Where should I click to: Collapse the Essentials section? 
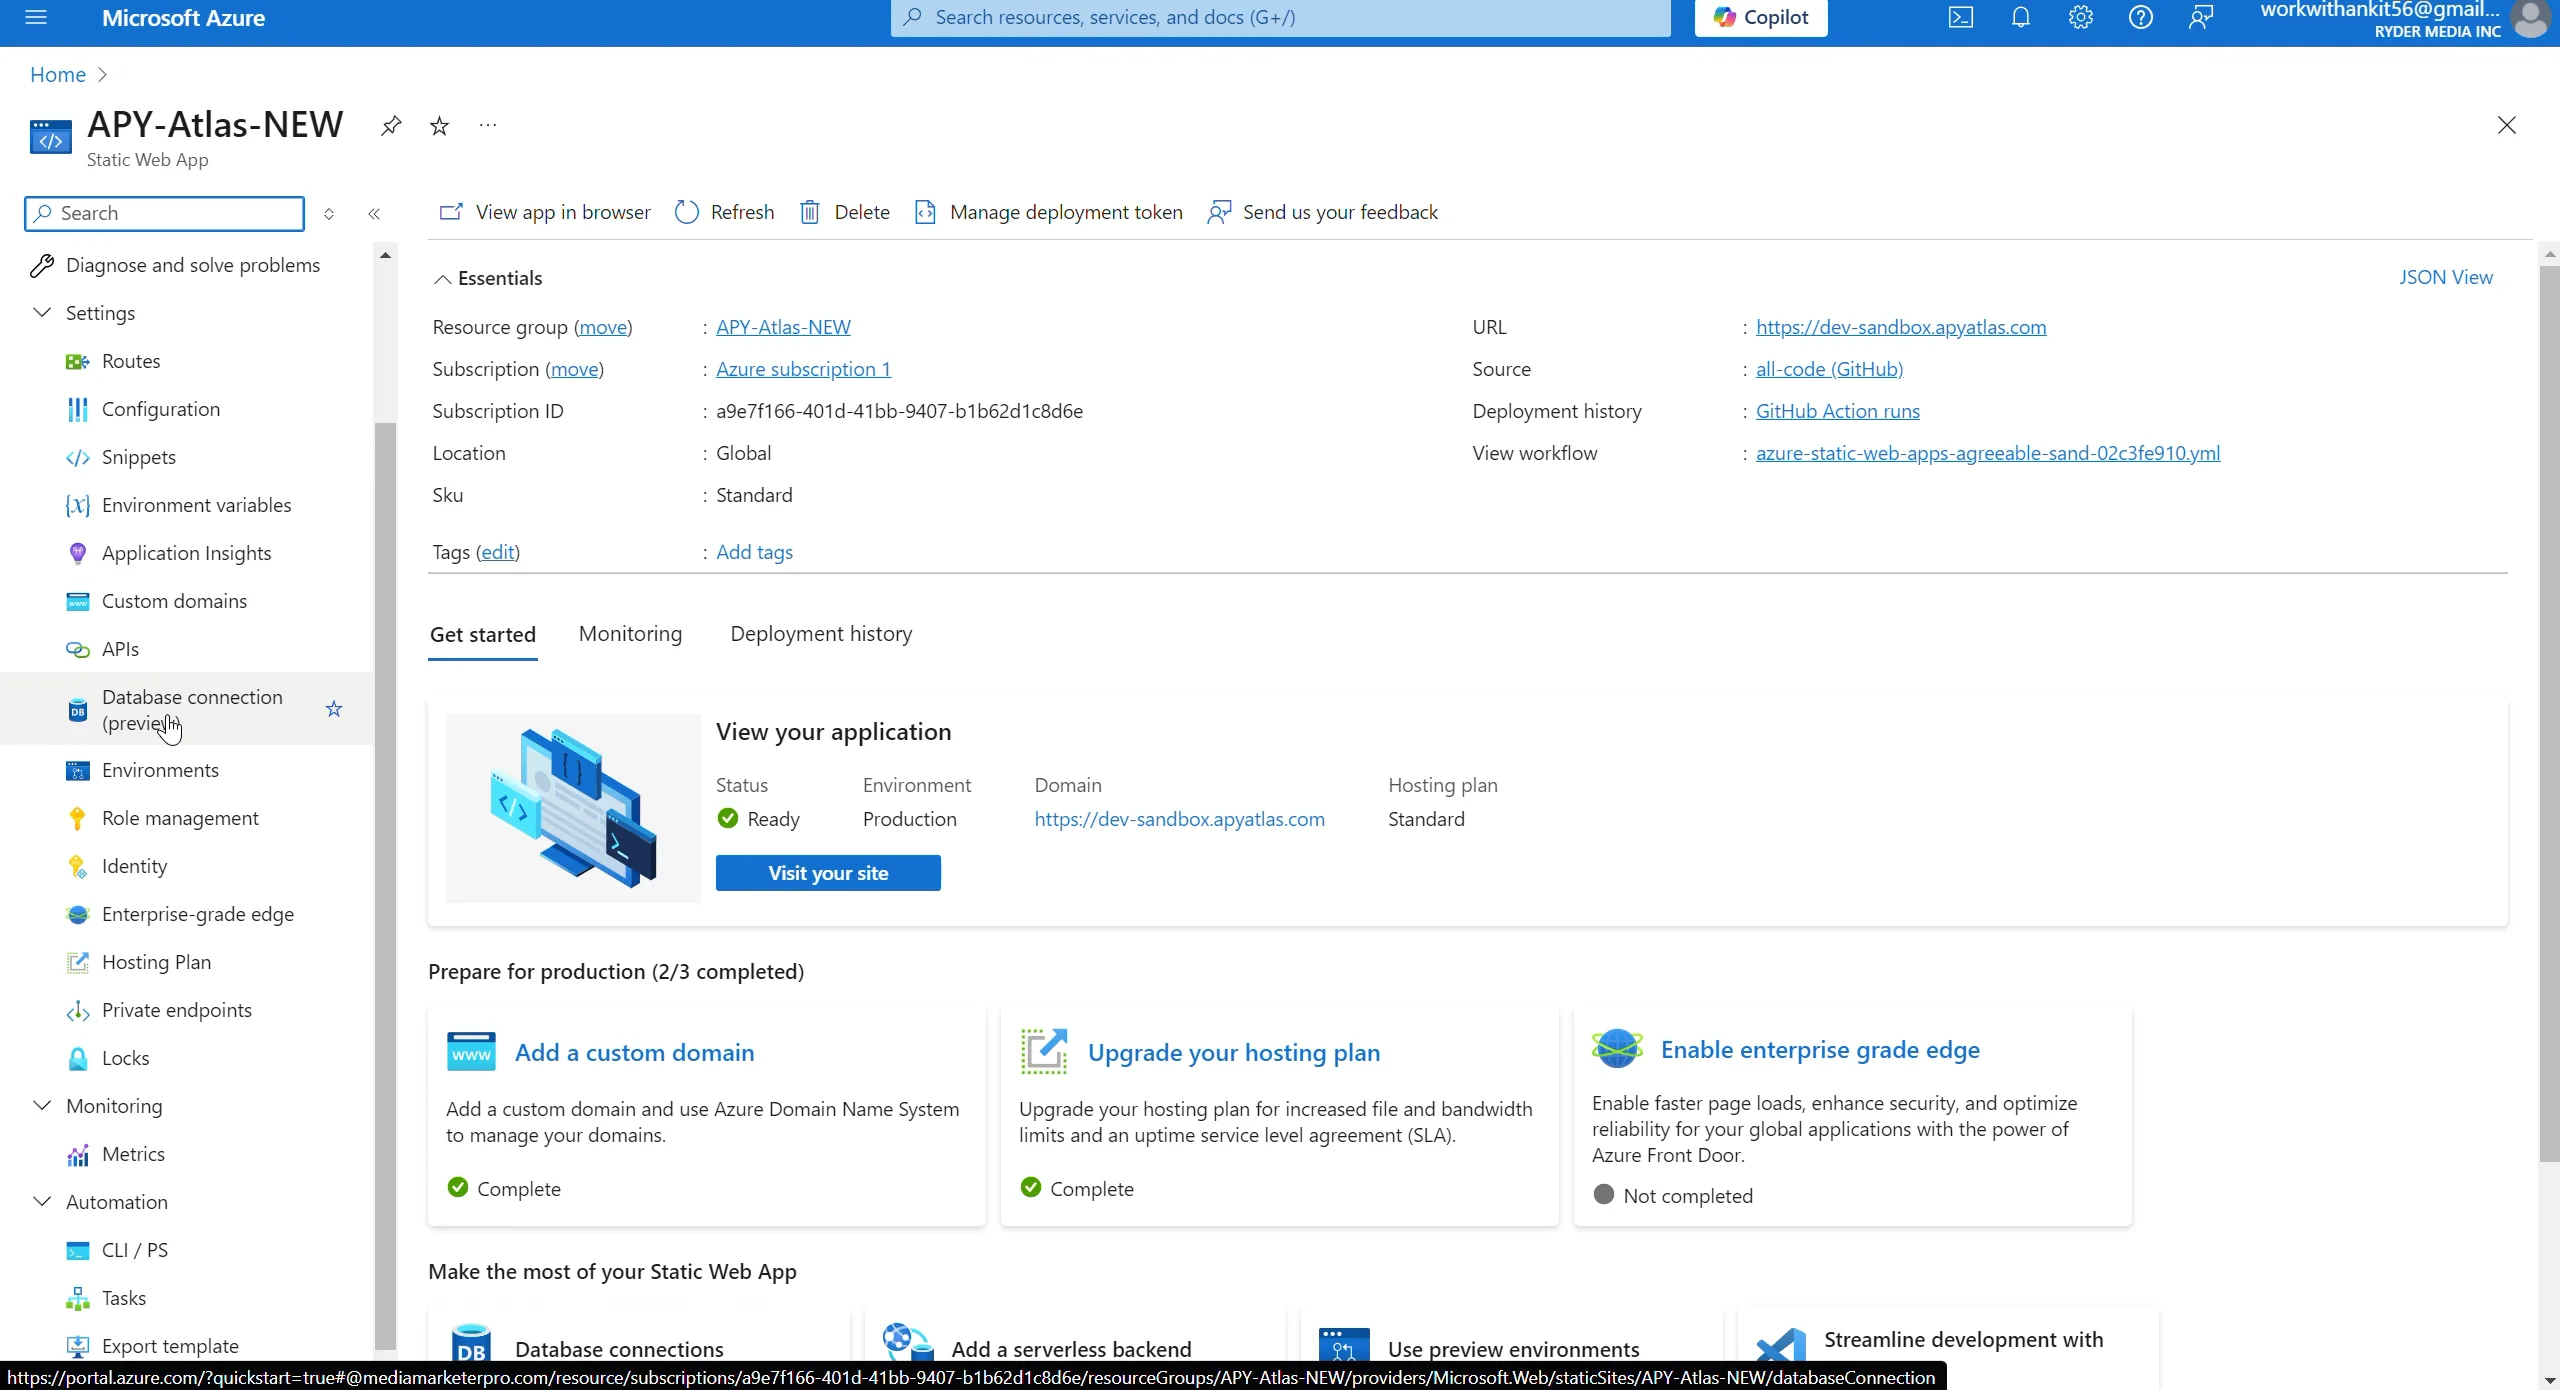[442, 277]
